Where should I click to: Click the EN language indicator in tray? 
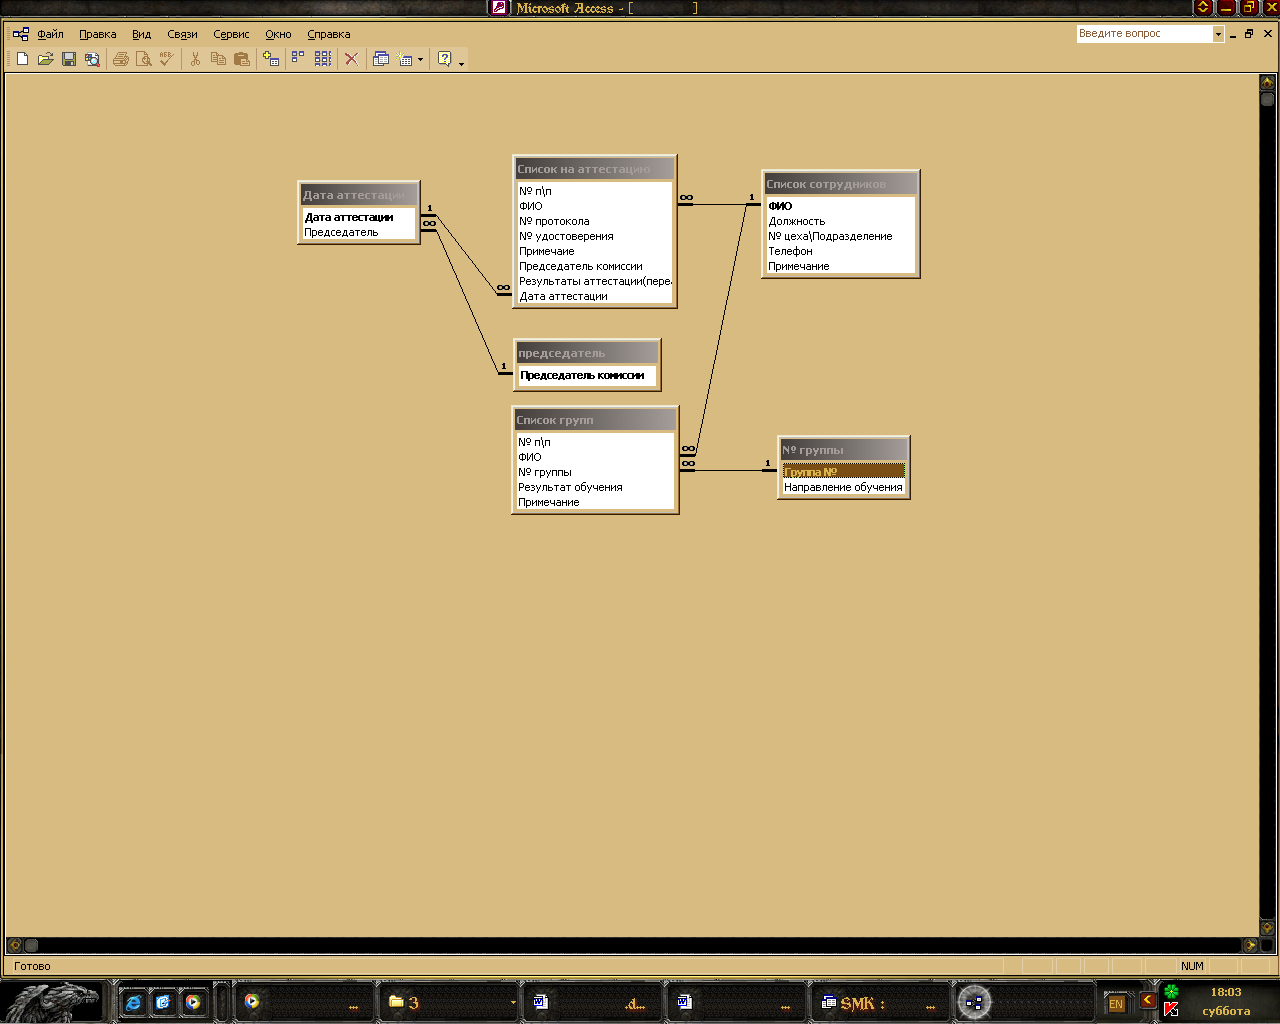pos(1116,1003)
